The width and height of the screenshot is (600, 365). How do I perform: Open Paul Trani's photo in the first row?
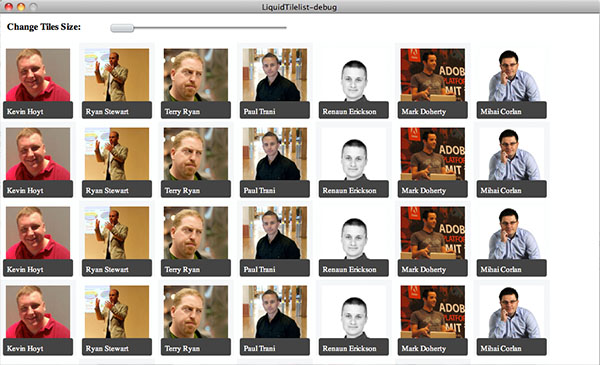[x=275, y=75]
